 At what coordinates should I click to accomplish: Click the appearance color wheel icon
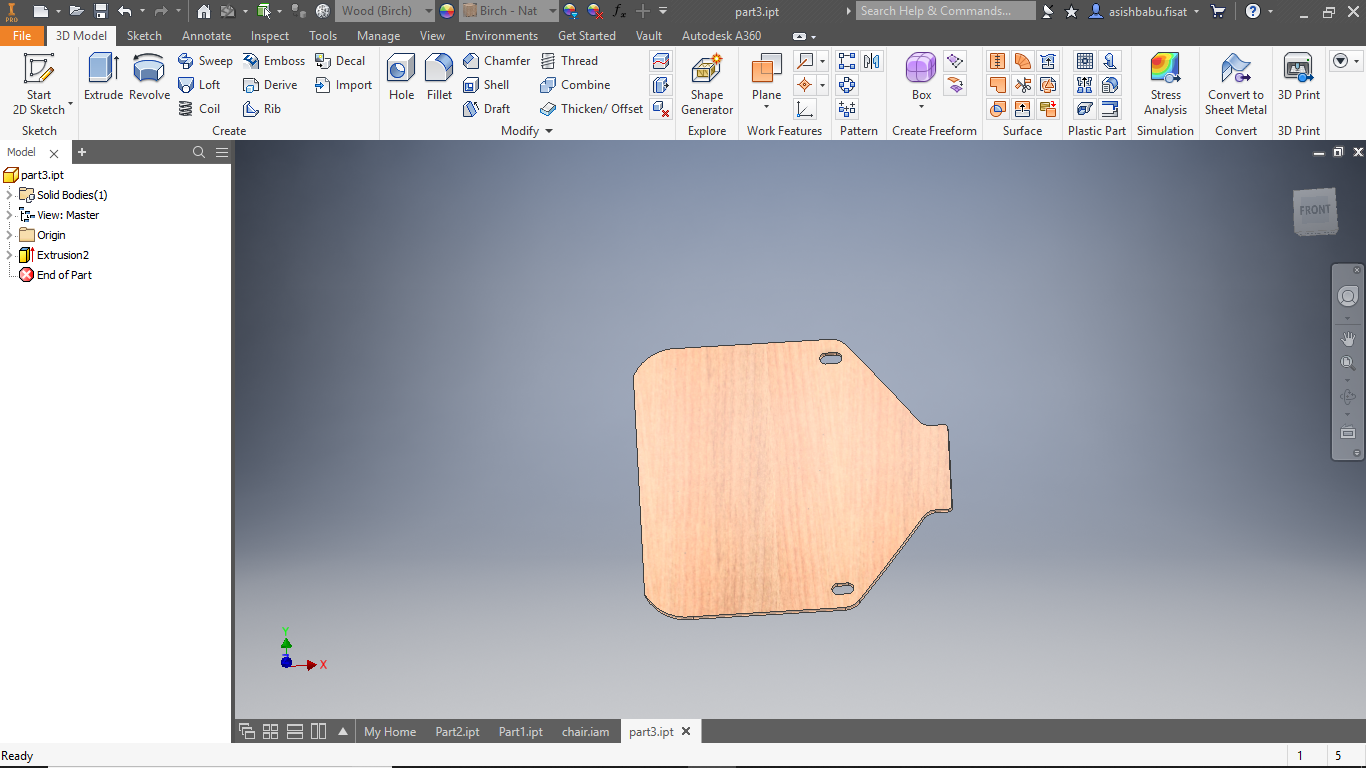pyautogui.click(x=446, y=11)
